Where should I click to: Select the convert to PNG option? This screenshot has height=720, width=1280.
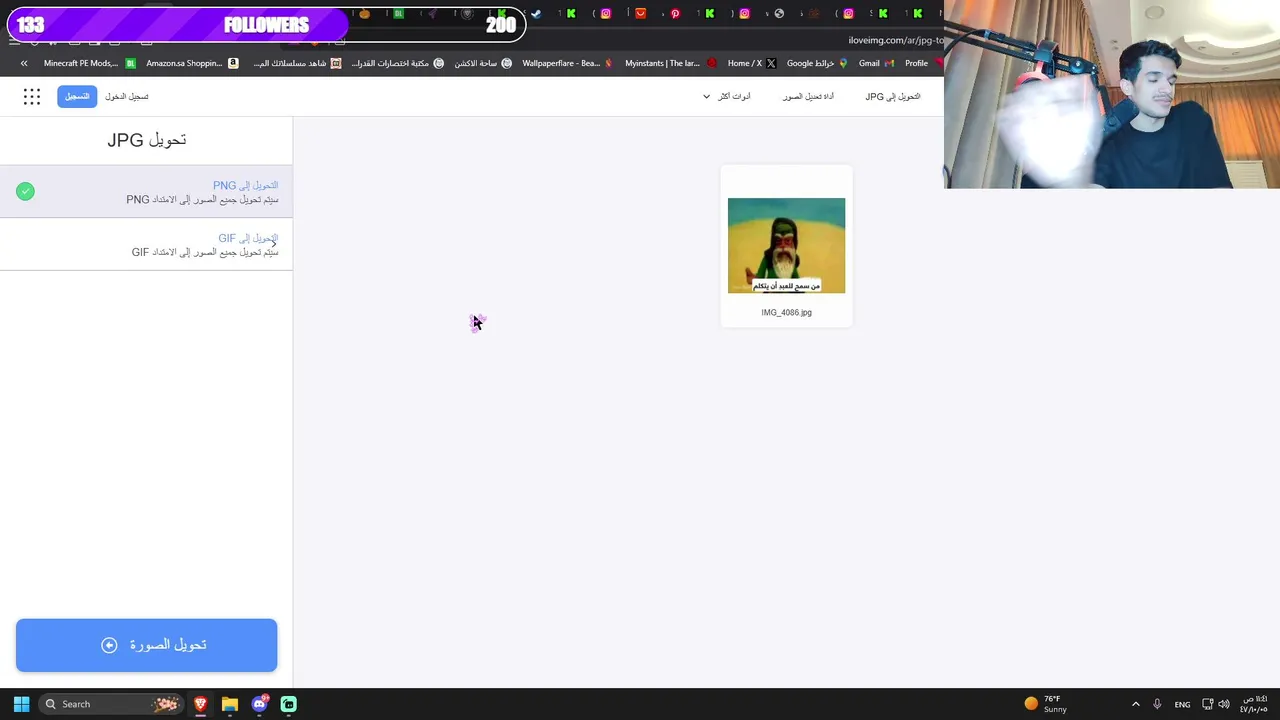point(146,192)
